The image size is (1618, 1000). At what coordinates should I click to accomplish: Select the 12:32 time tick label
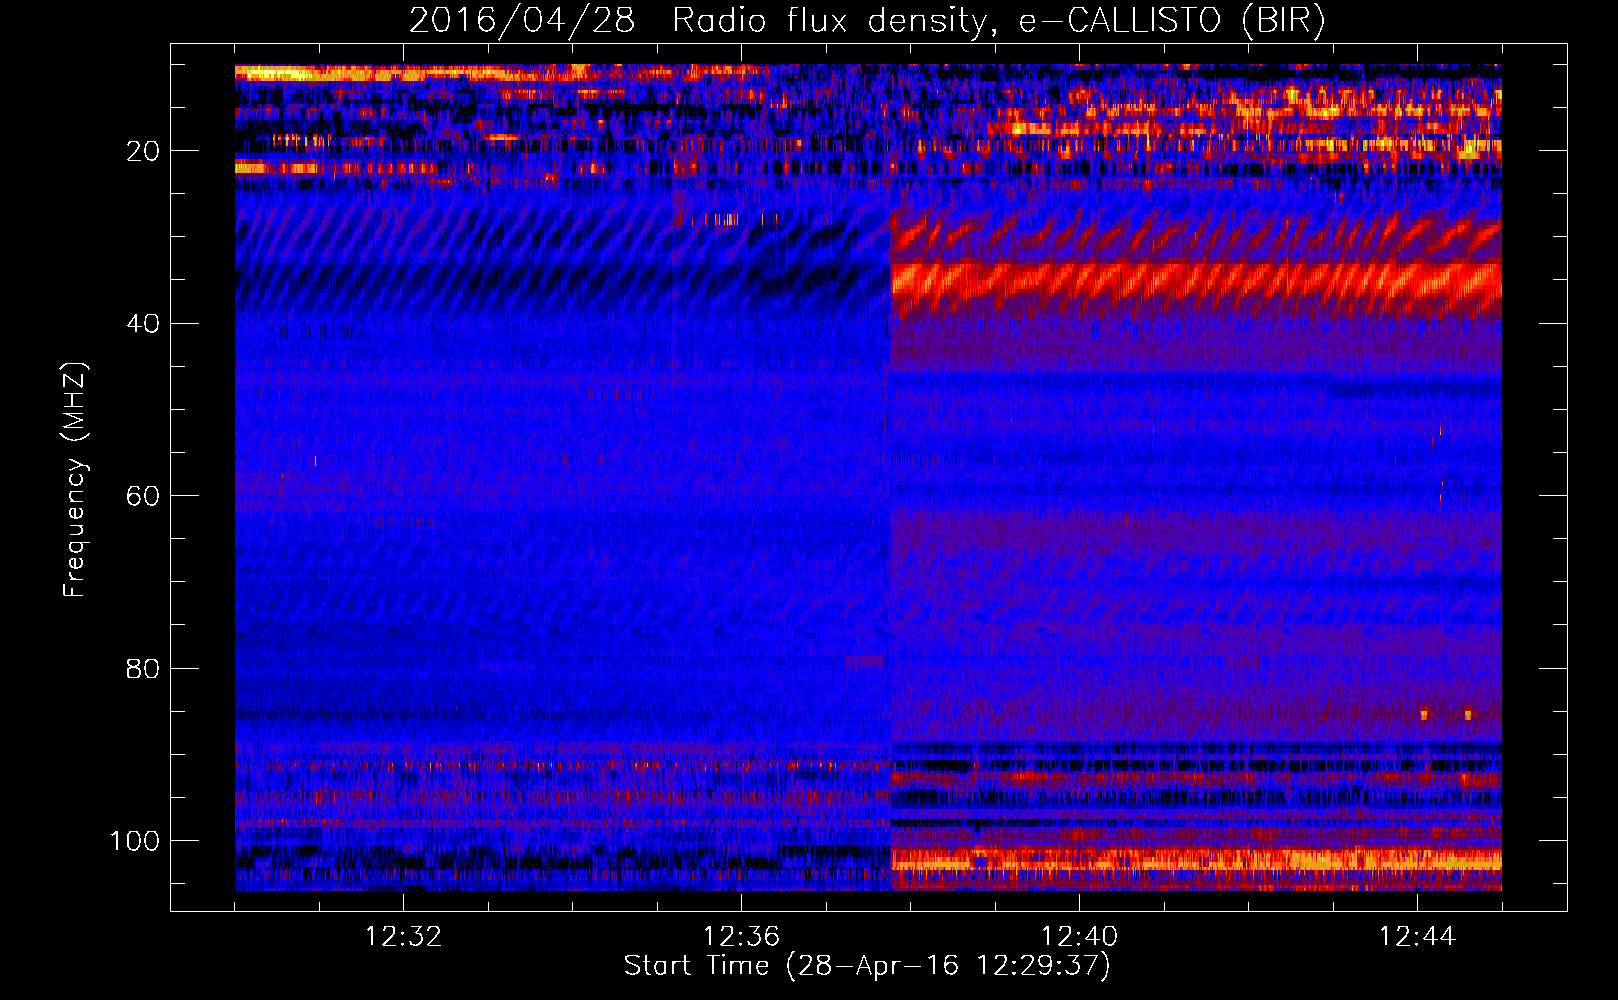pos(404,937)
